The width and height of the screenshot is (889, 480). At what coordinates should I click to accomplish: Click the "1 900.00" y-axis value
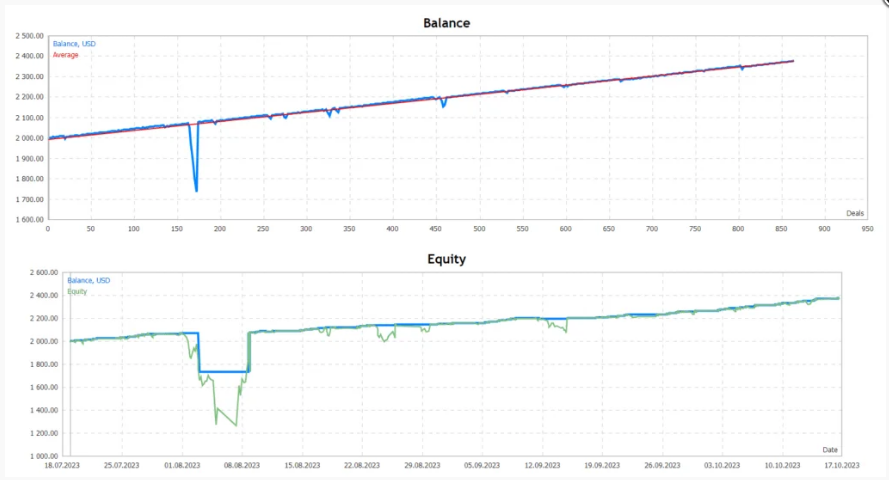tap(30, 159)
